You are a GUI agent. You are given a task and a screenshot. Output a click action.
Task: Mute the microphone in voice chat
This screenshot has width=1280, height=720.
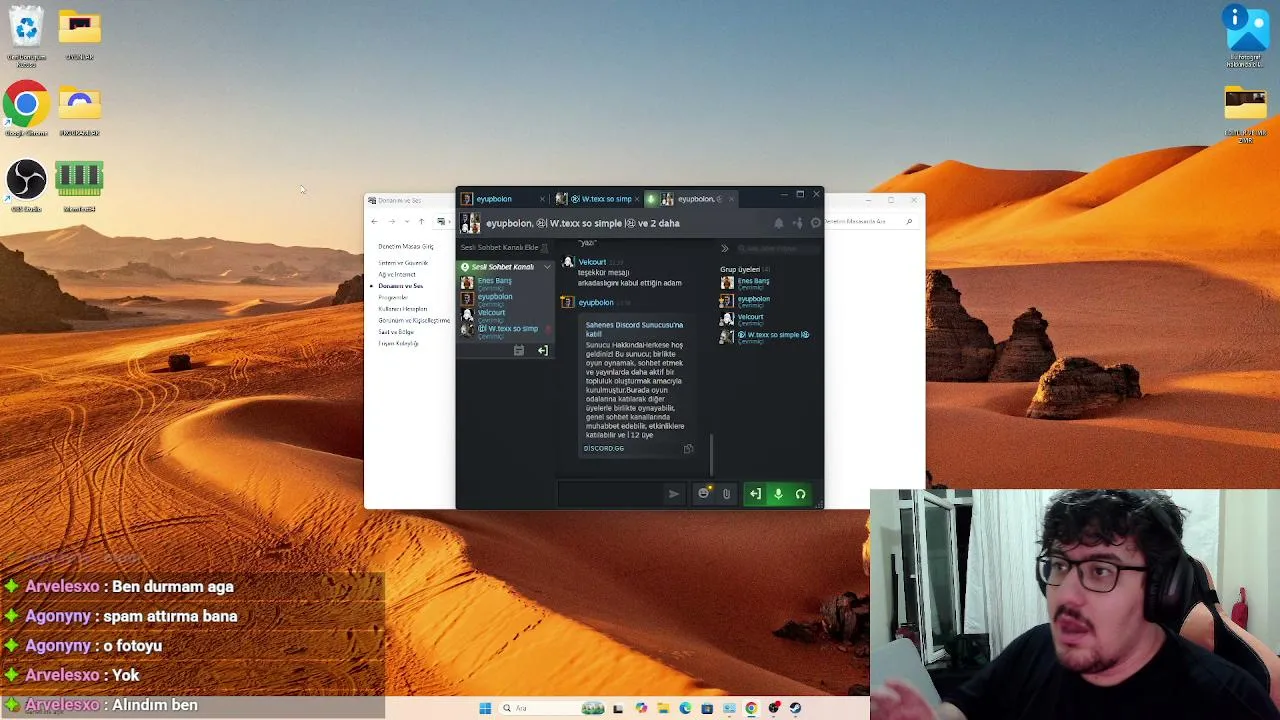[x=778, y=493]
